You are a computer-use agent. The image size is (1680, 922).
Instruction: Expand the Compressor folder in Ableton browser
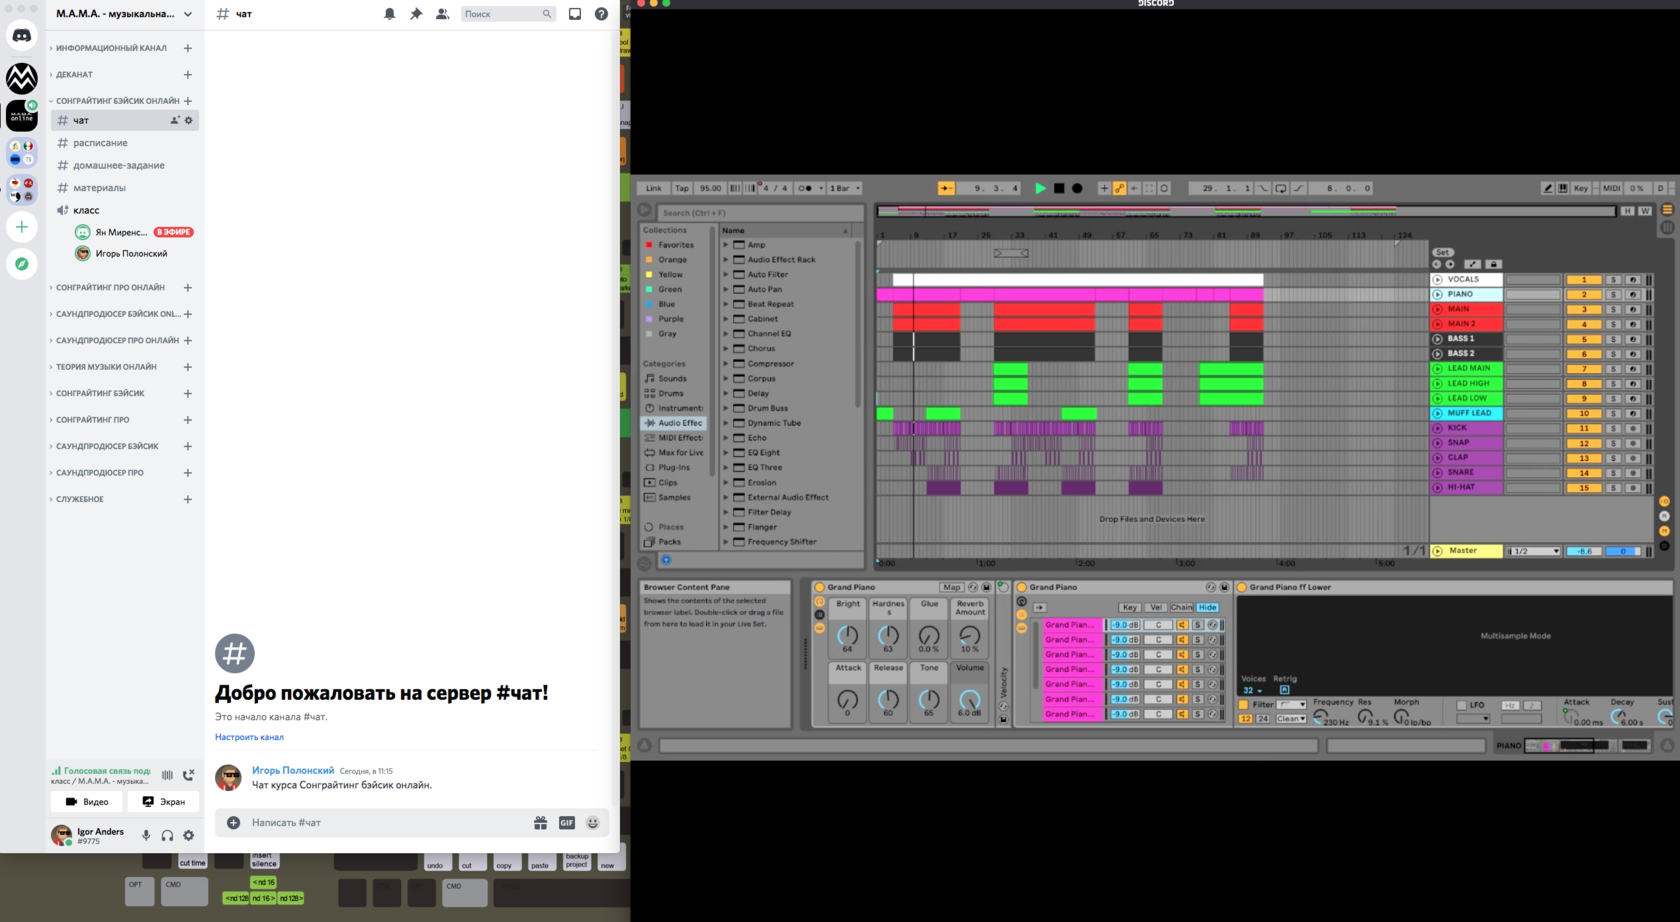point(726,364)
